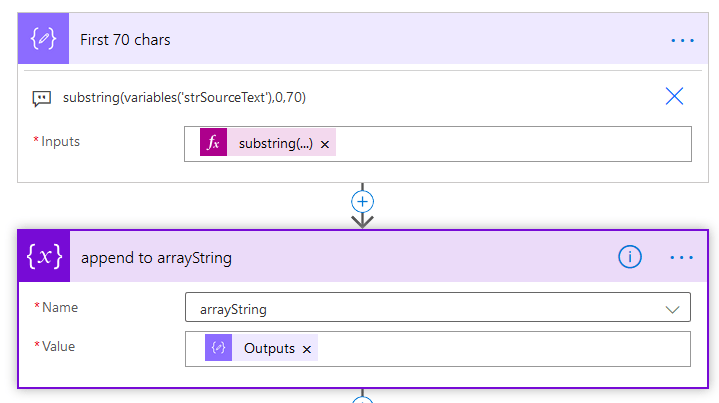Show info for append to arrayString
Image resolution: width=719 pixels, height=403 pixels.
click(629, 257)
